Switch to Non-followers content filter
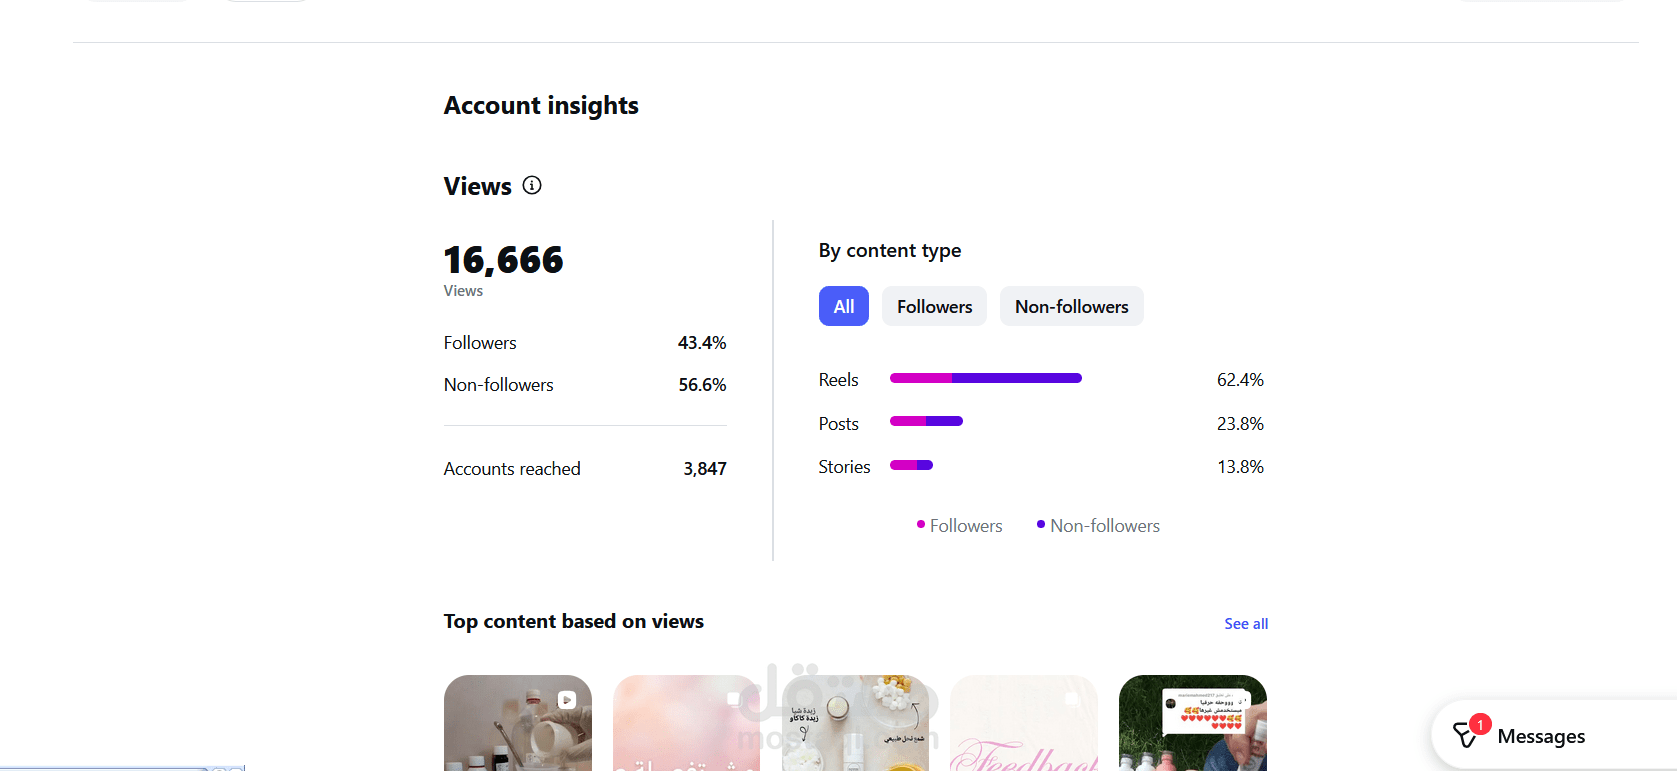Viewport: 1677px width, 771px height. (1071, 306)
